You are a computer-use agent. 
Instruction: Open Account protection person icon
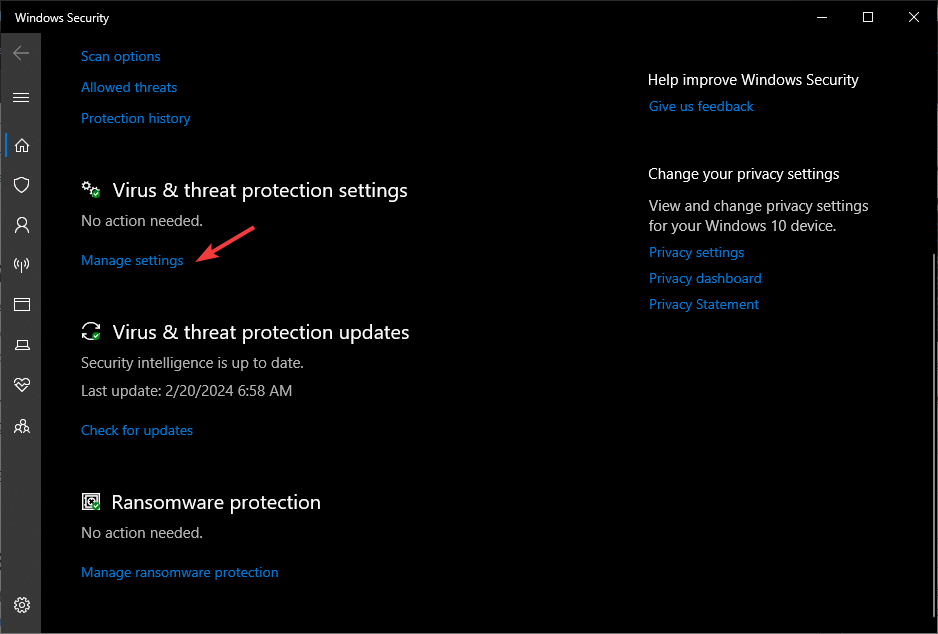(x=21, y=225)
